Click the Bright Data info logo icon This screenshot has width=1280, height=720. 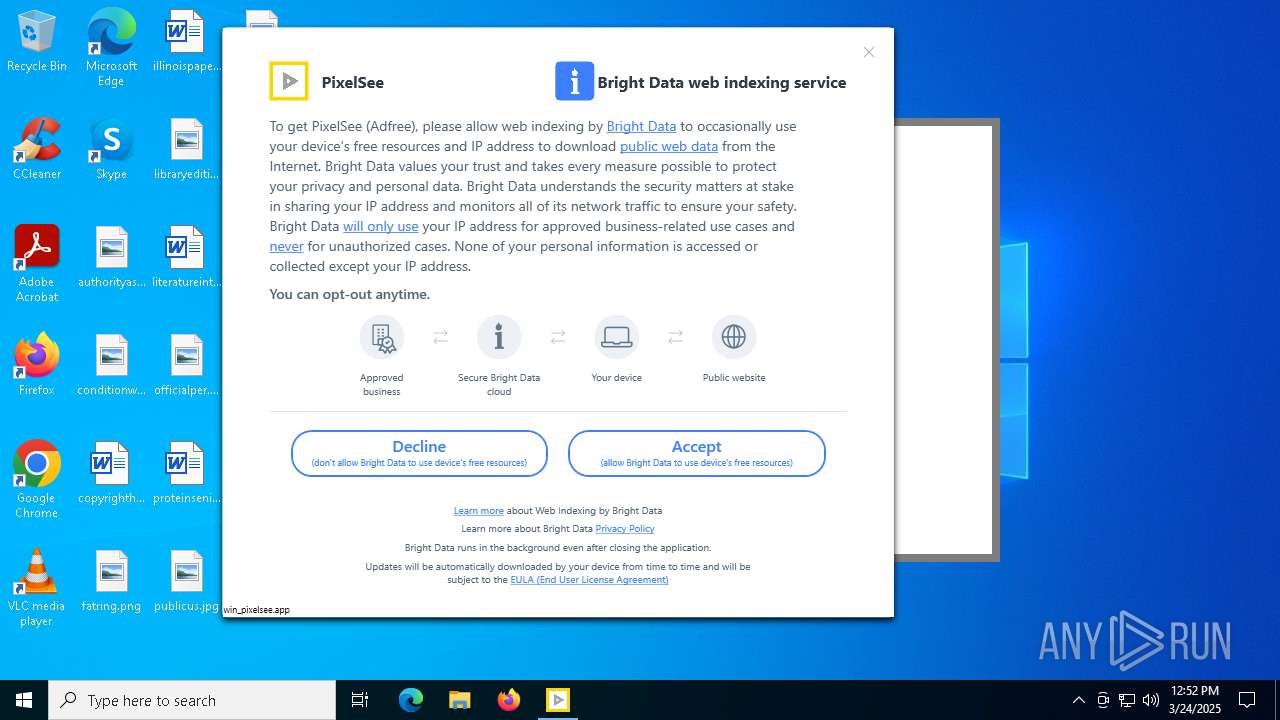pos(574,81)
